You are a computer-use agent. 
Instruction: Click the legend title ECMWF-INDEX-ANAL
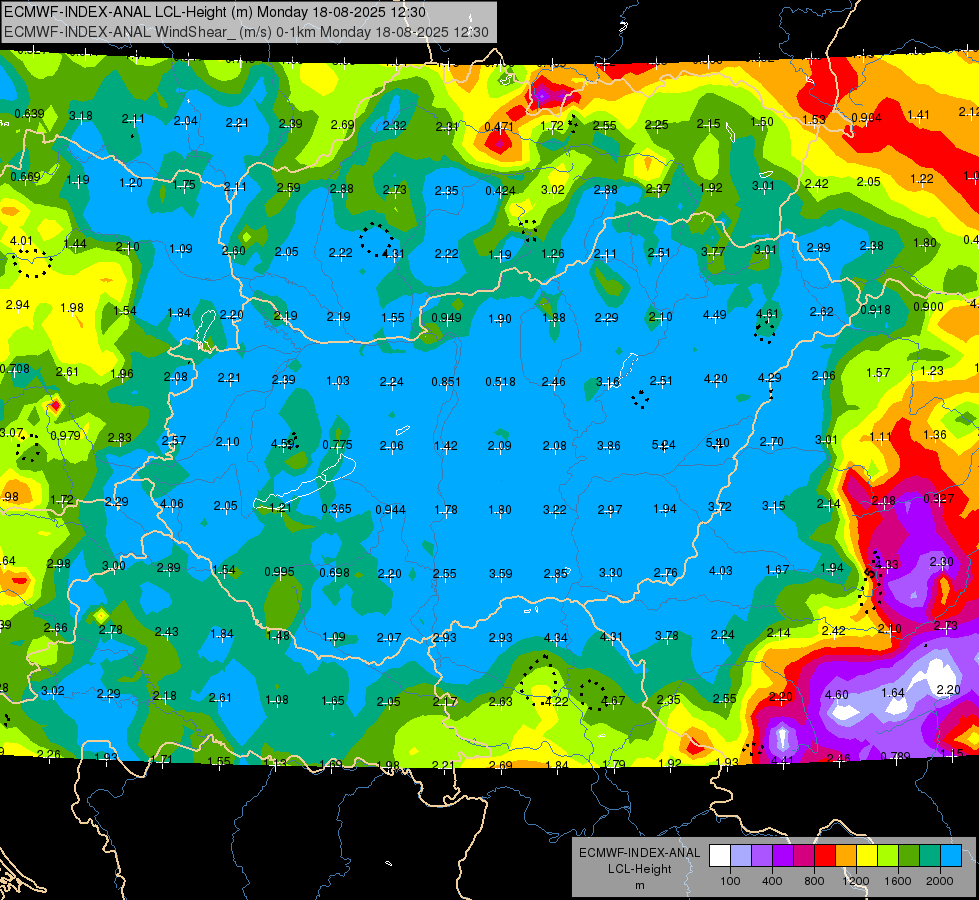[639, 853]
